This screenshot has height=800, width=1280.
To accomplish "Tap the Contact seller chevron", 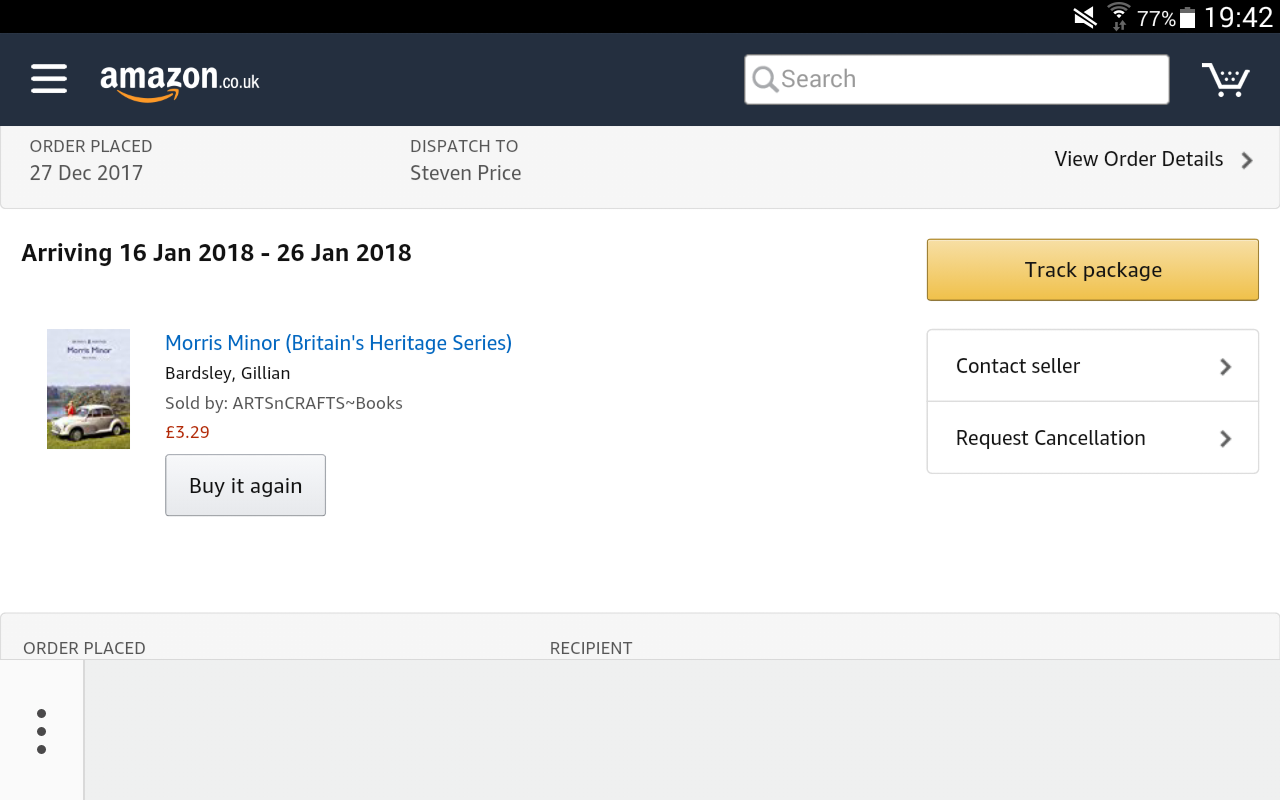I will (1226, 367).
